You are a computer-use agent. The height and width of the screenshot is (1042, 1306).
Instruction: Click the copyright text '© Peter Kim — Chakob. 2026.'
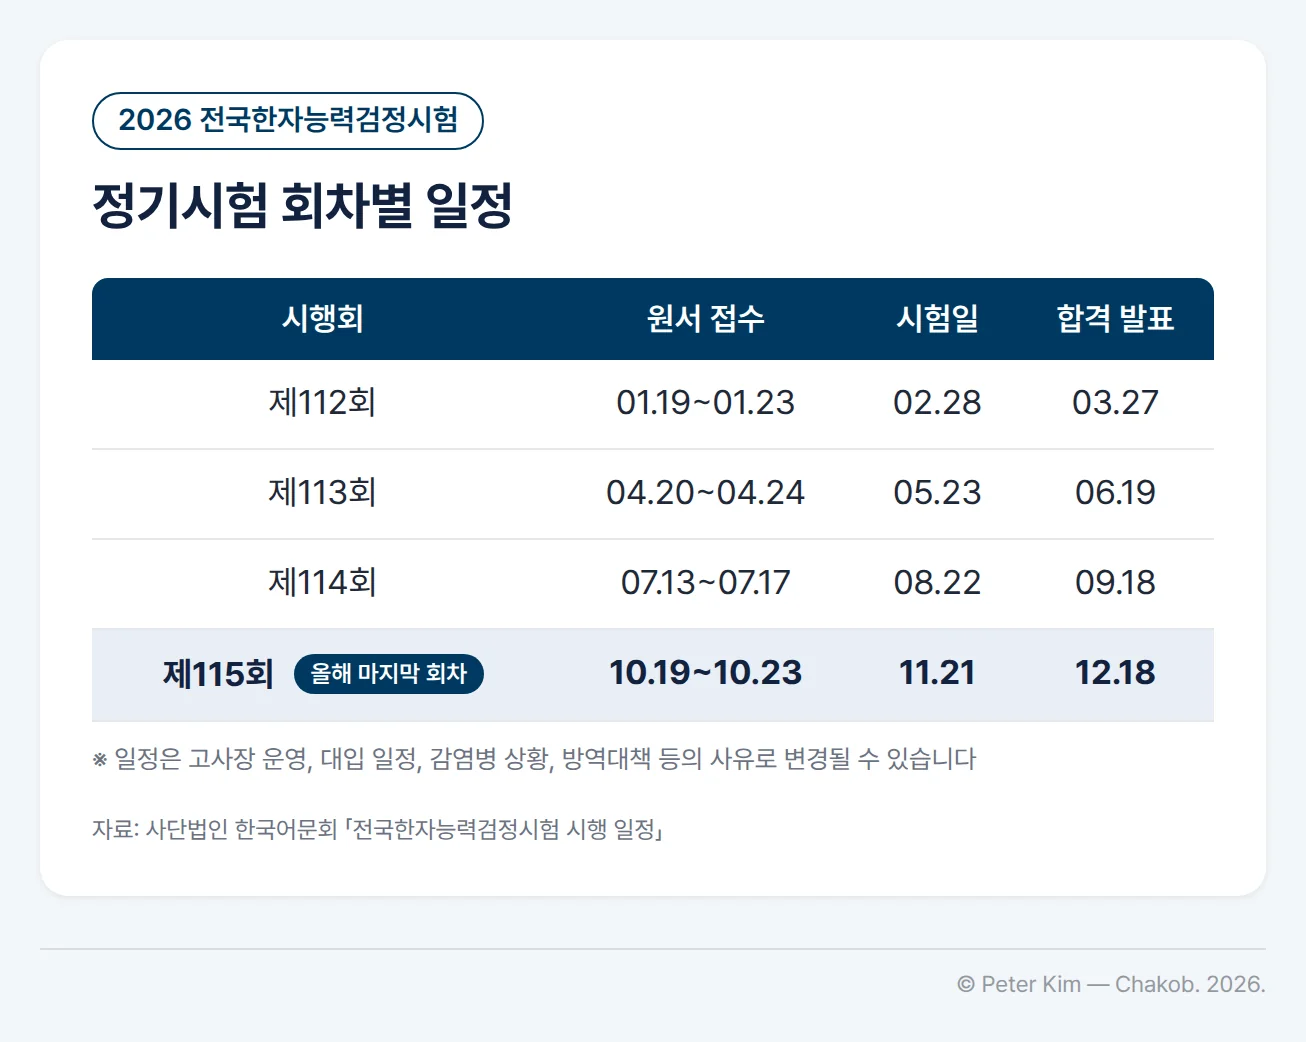(x=1111, y=985)
